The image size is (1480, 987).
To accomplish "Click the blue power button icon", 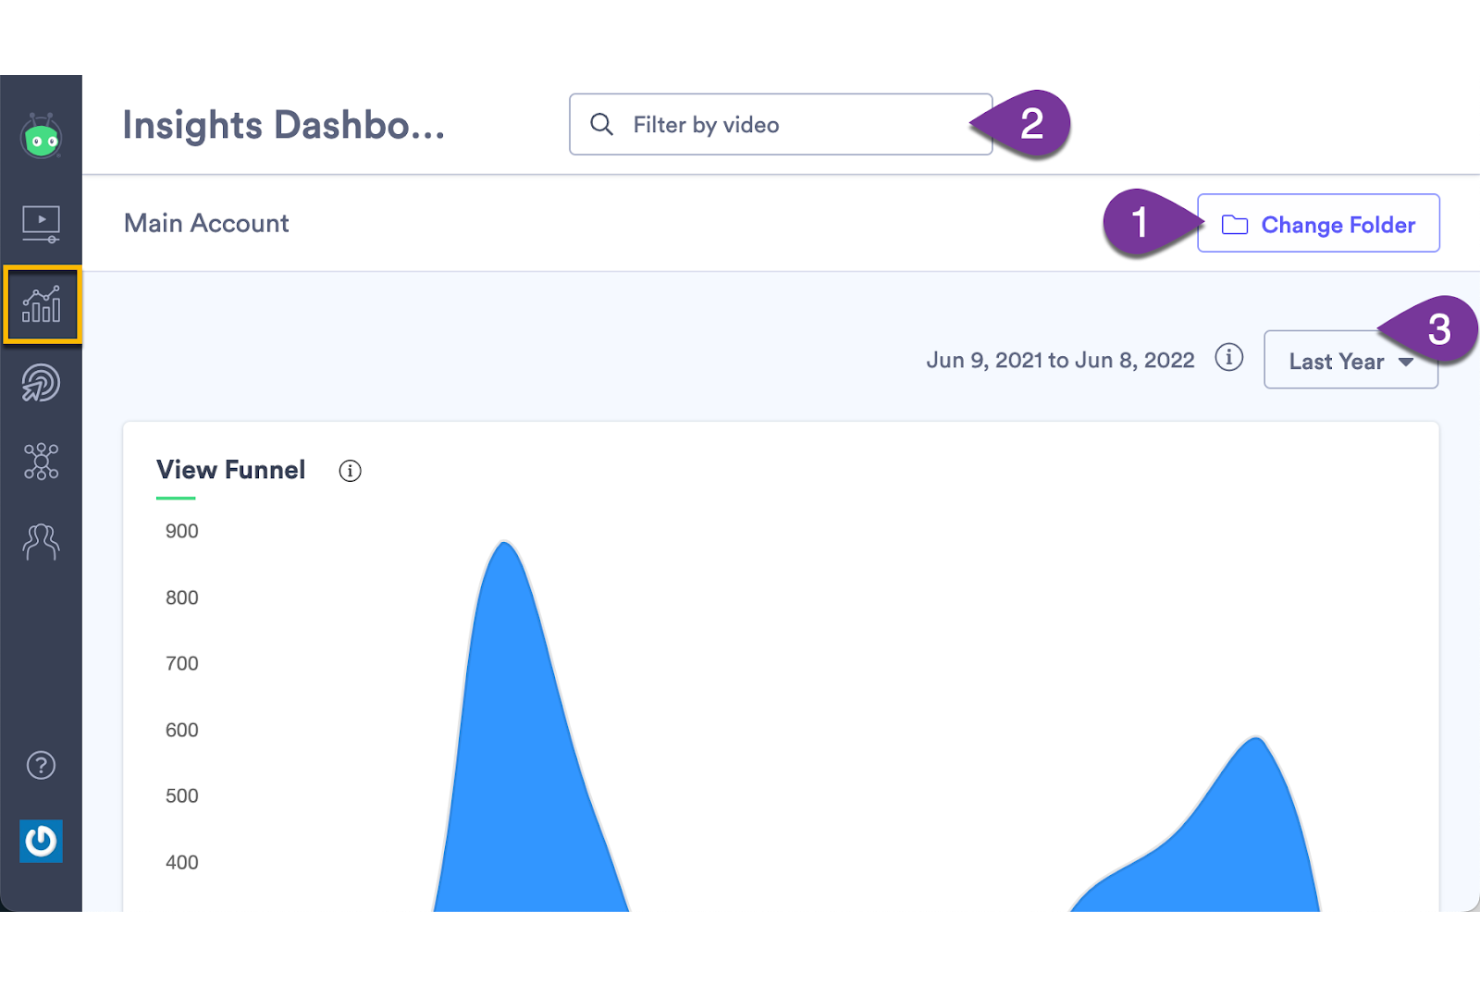I will pyautogui.click(x=40, y=841).
